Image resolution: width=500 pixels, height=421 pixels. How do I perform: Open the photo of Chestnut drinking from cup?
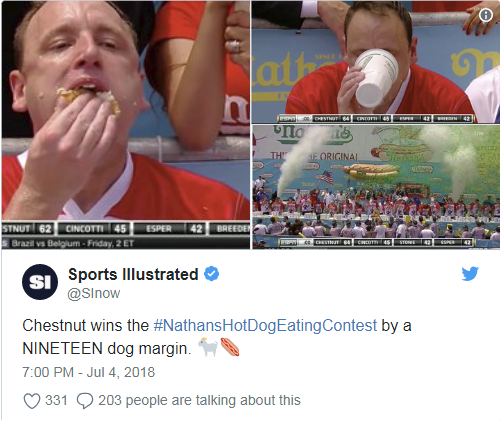coord(376,62)
